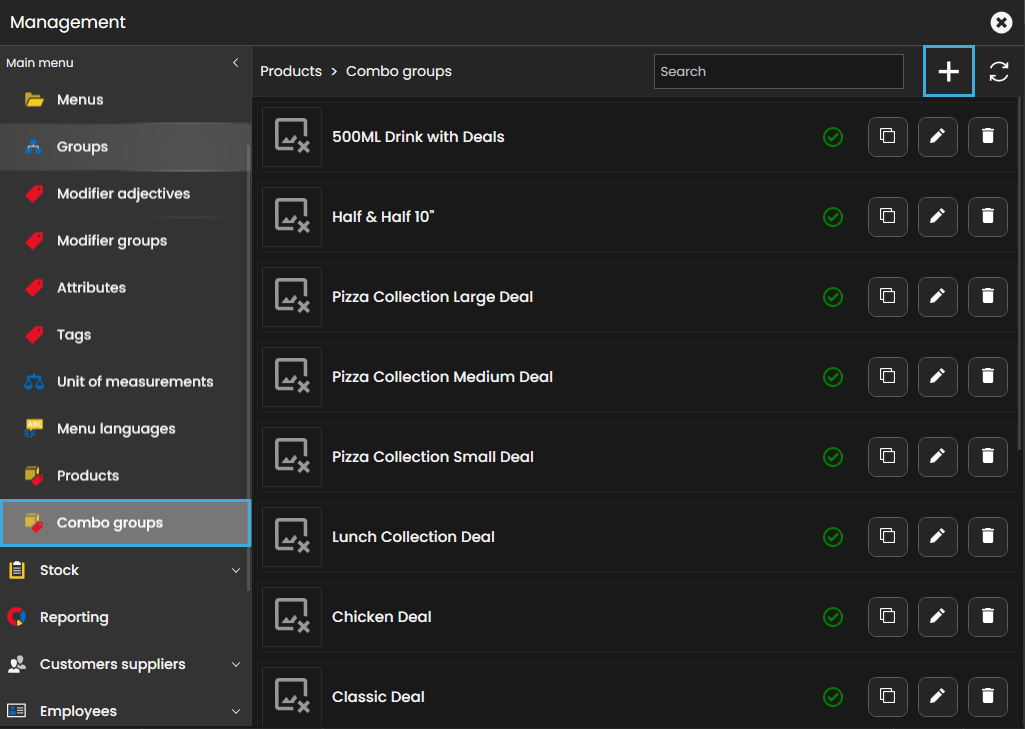Toggle active status of Pizza Collection Medium Deal
The image size is (1025, 729).
[832, 377]
